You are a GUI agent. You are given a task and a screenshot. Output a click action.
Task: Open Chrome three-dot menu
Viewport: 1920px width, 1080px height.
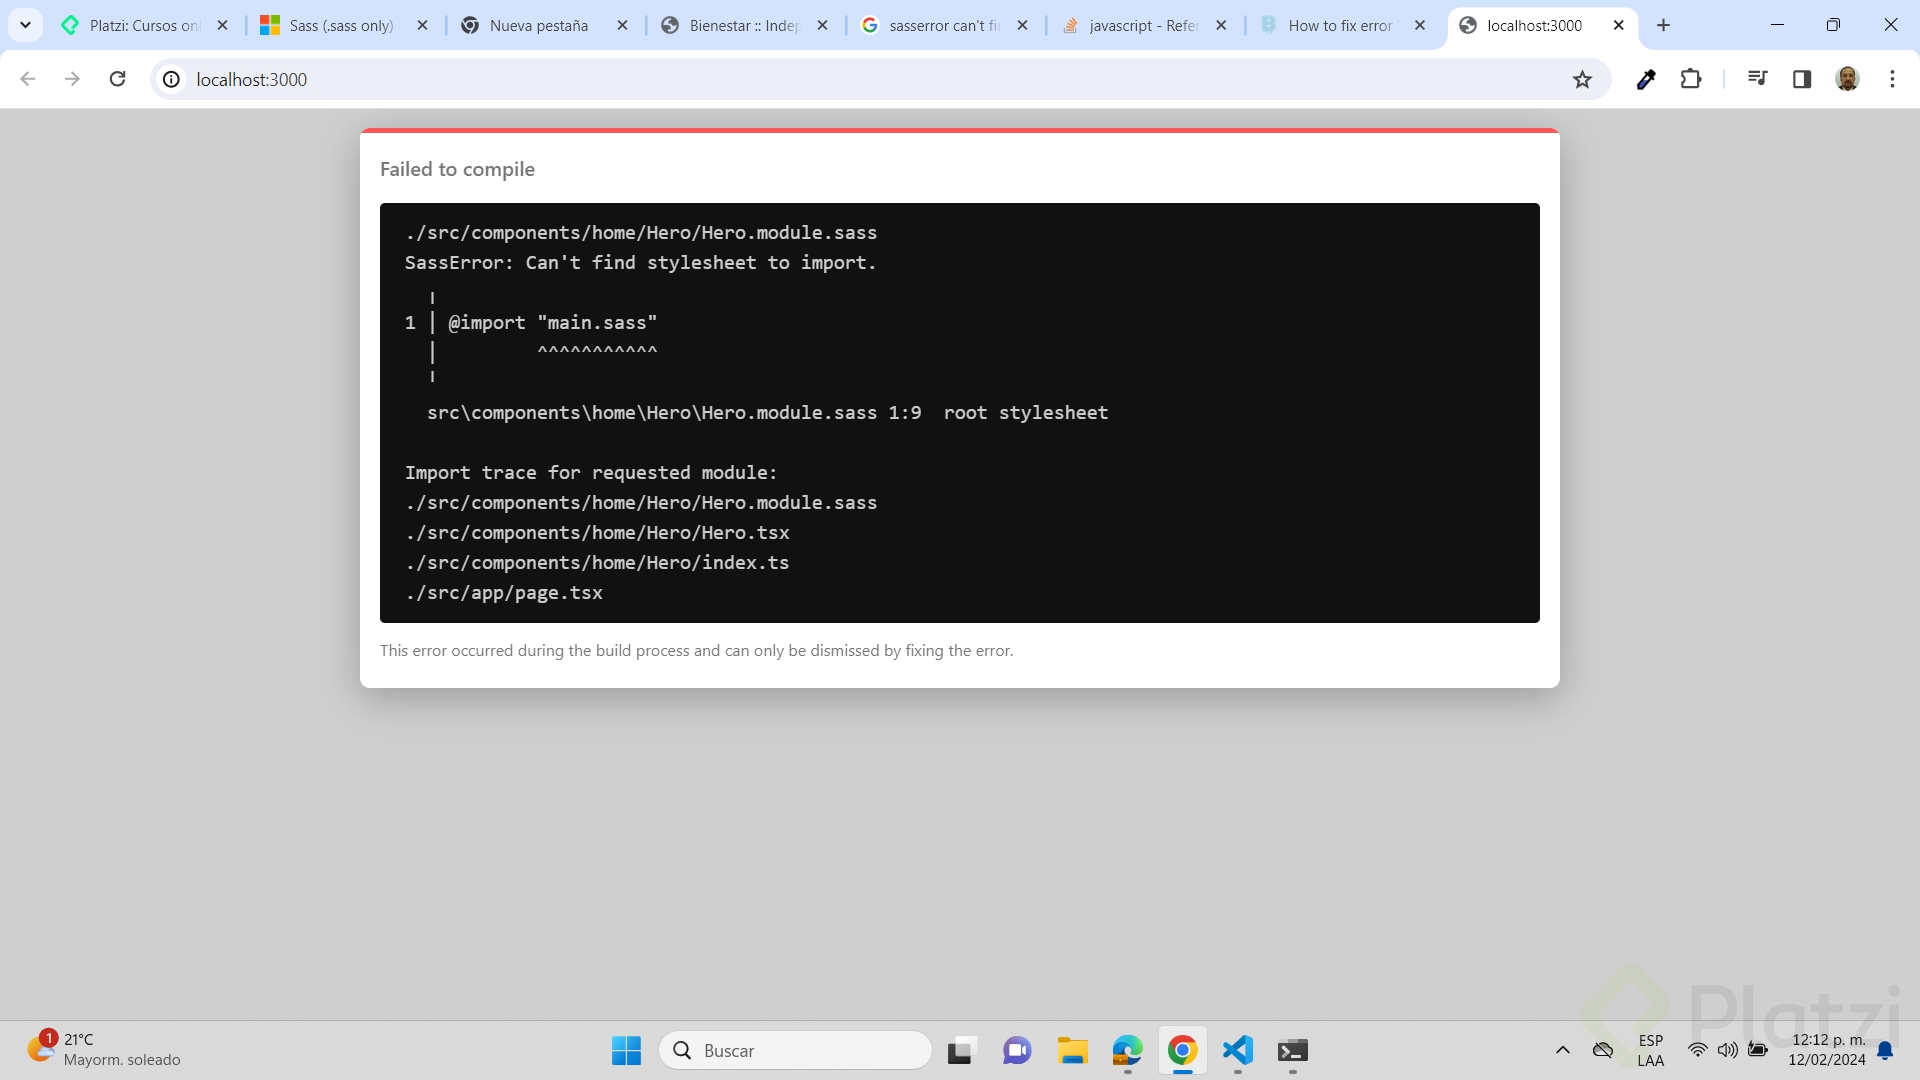[x=1892, y=79]
